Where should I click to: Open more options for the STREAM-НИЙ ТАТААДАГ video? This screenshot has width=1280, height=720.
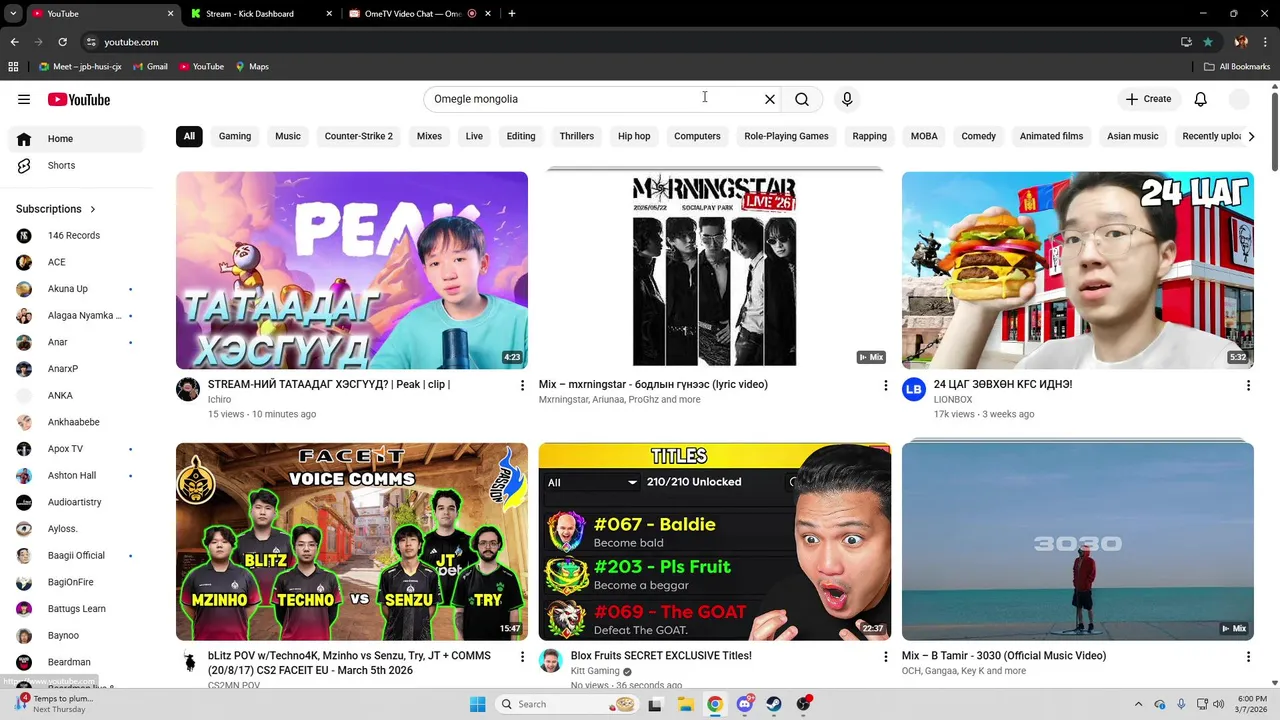(x=522, y=385)
